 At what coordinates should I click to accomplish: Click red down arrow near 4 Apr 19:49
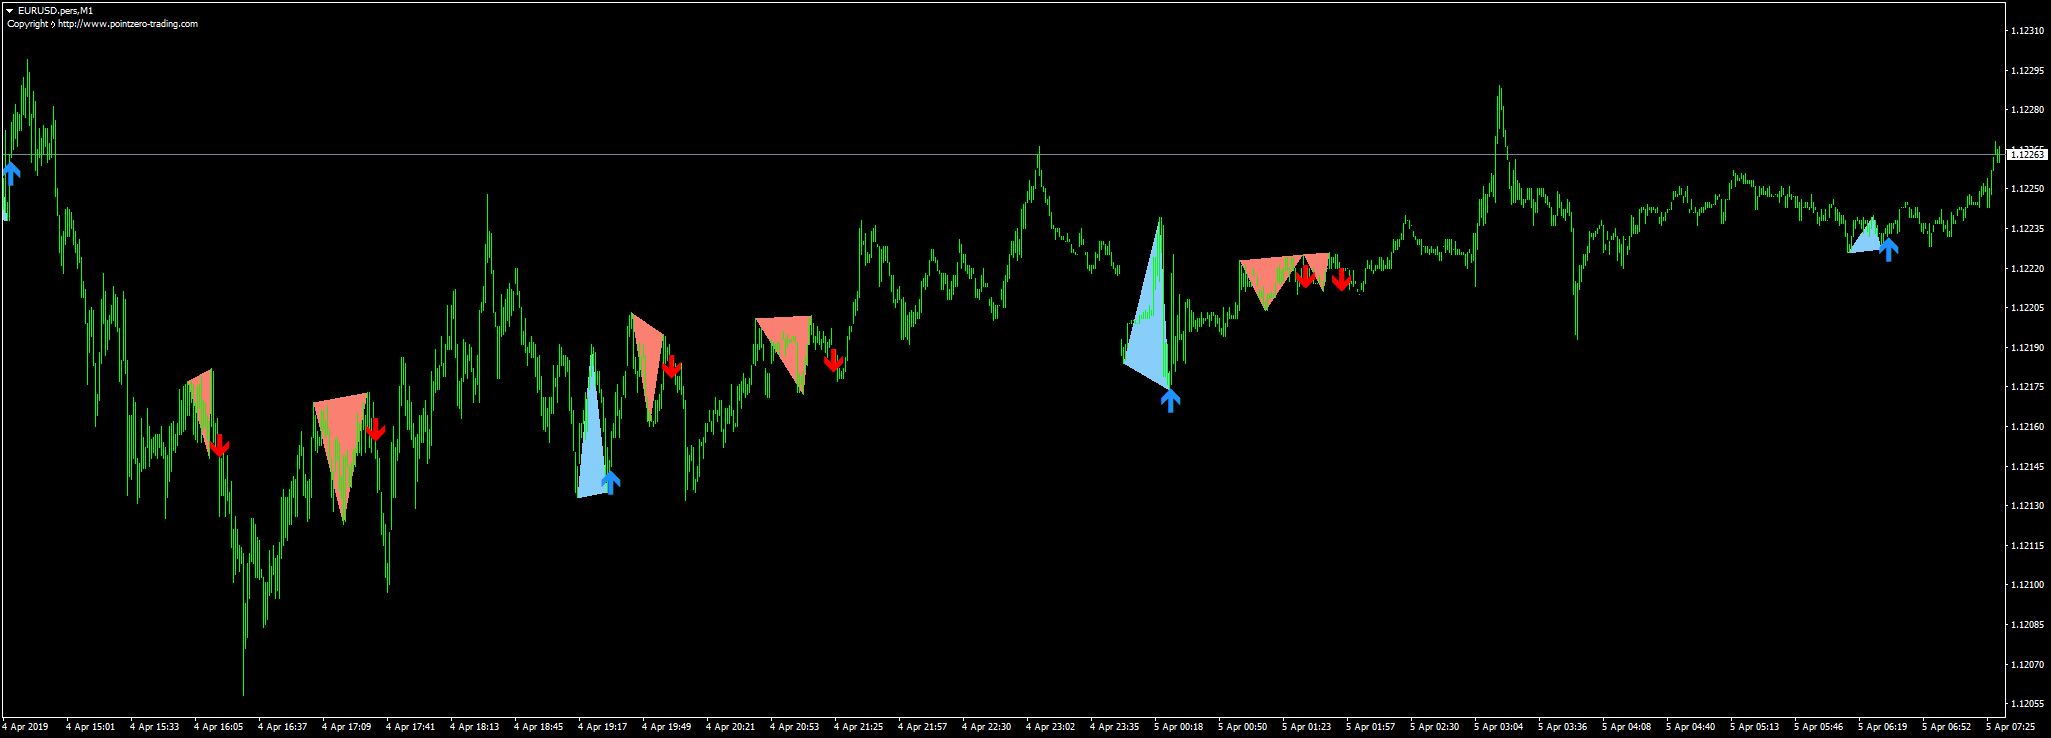(672, 366)
